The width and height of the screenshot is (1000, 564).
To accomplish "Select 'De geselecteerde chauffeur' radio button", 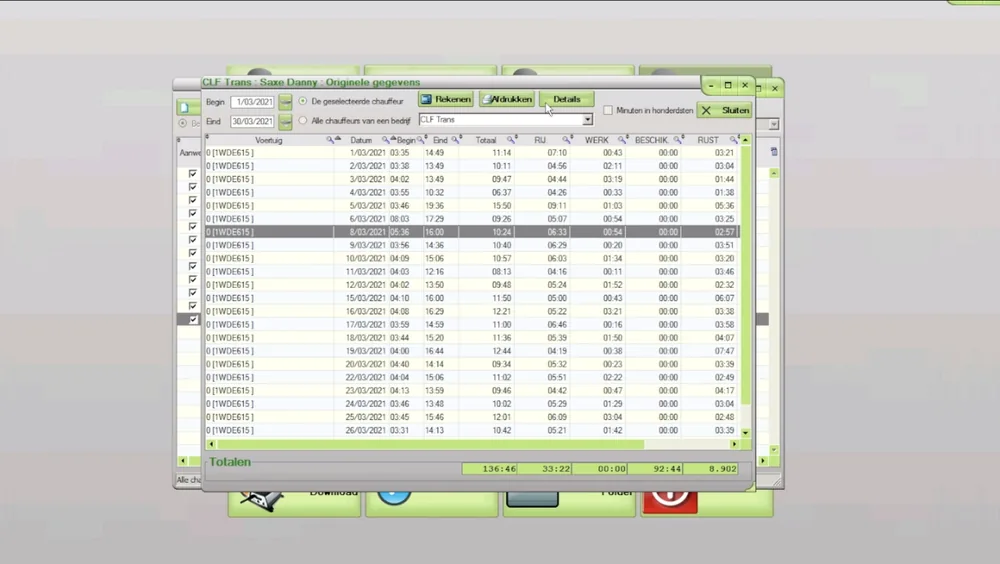I will [303, 101].
